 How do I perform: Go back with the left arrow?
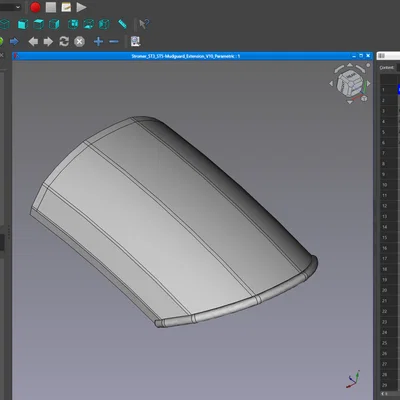click(33, 42)
